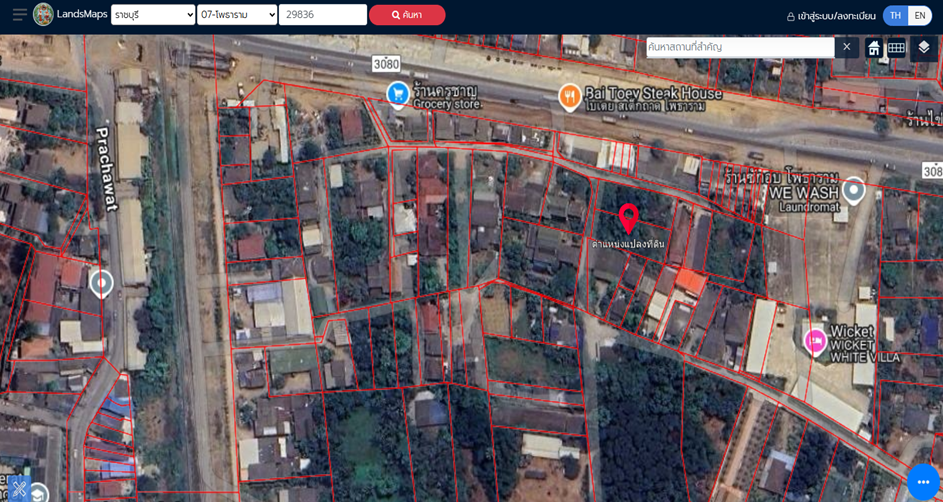Viewport: 943px width, 502px height.
Task: Click the red ค้นหา search button
Action: click(407, 15)
